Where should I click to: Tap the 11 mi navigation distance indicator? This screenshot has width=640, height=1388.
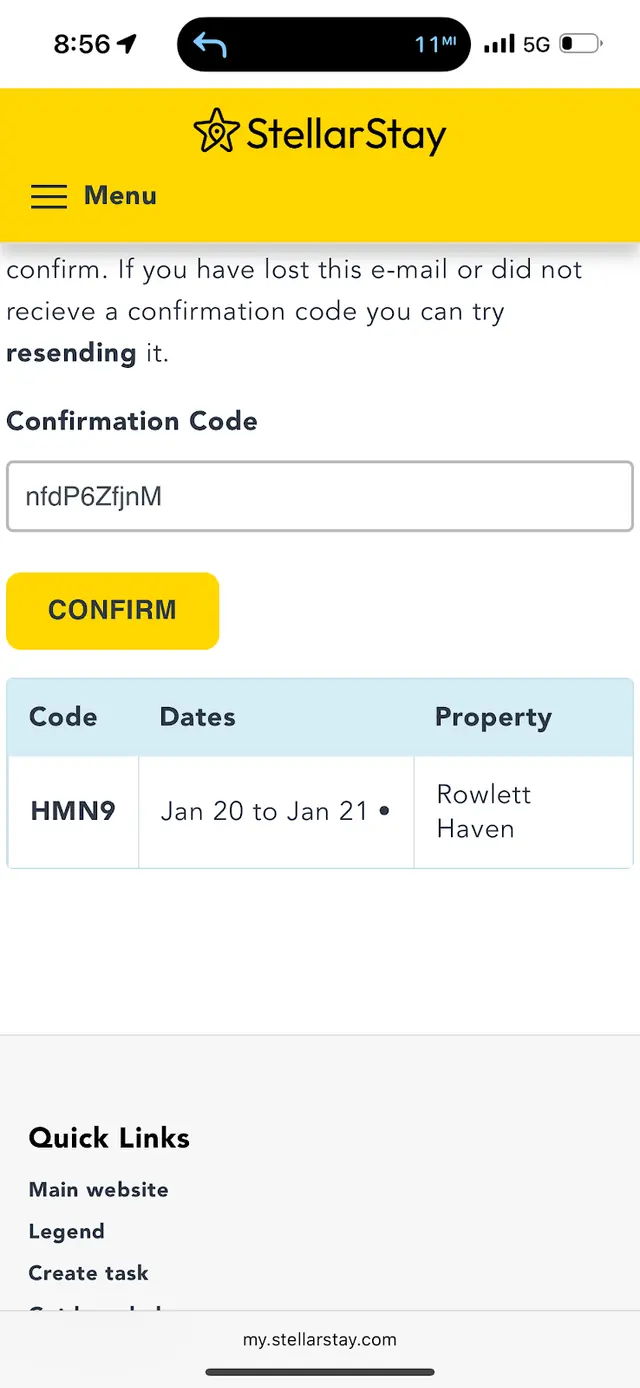(x=435, y=44)
